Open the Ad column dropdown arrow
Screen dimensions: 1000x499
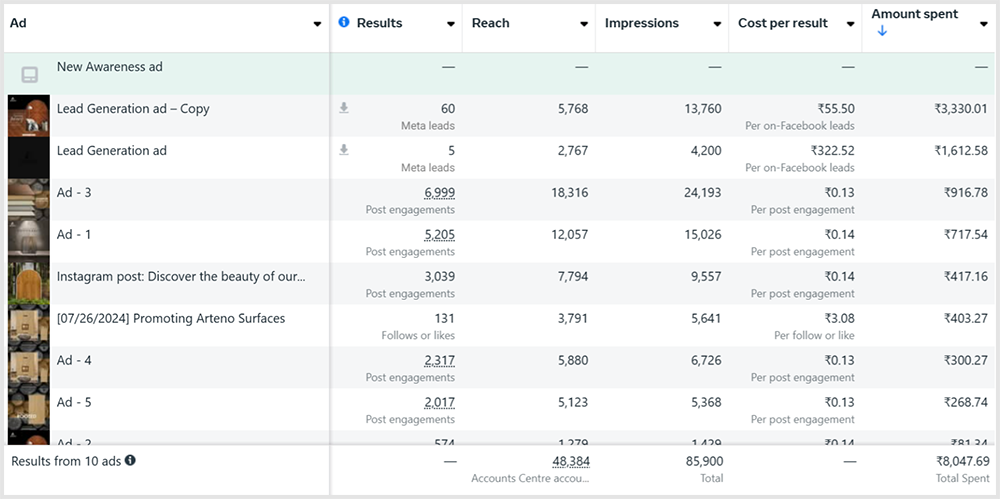(317, 24)
